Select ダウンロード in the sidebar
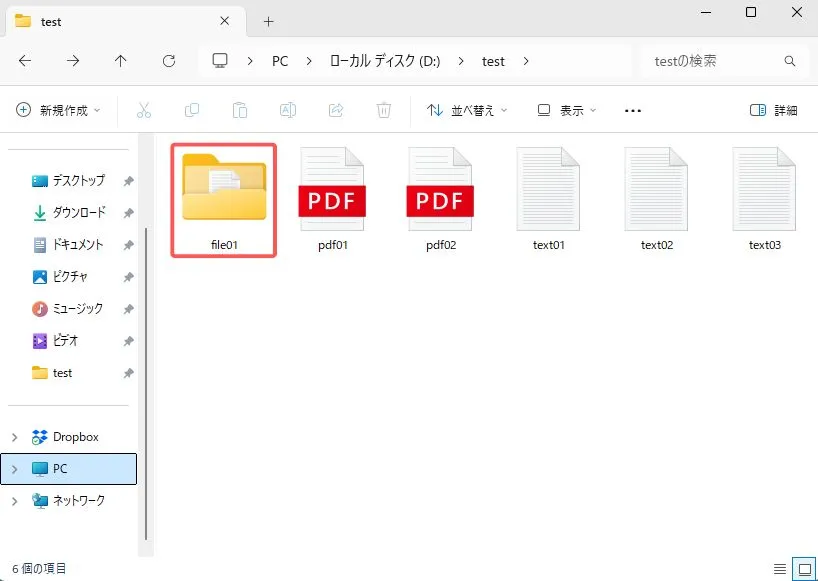The width and height of the screenshot is (818, 581). click(78, 213)
